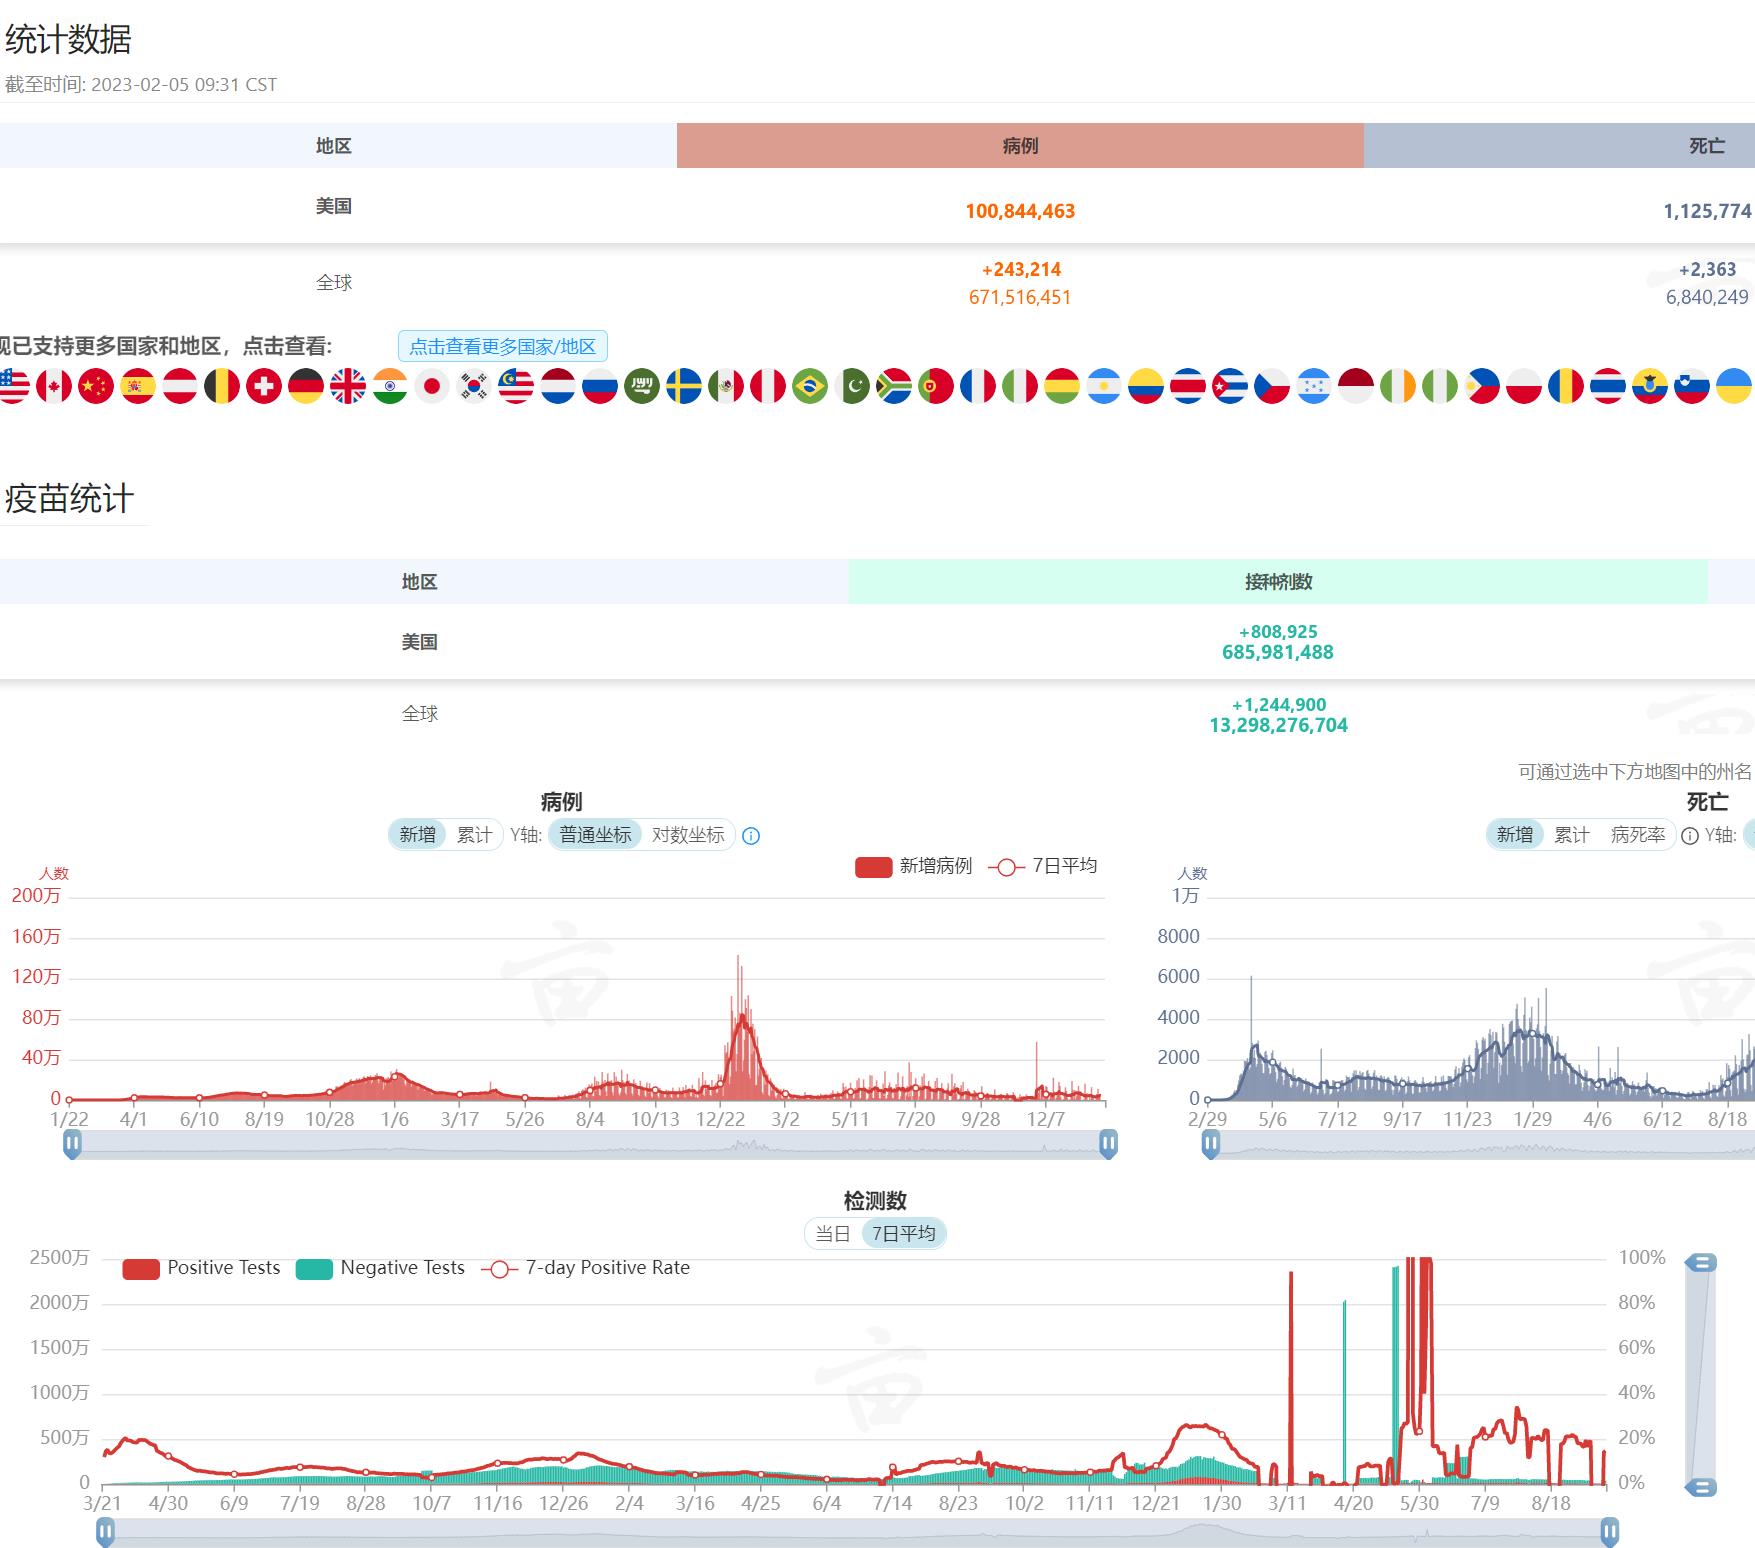Click the Ukraine flag icon
The image size is (1755, 1548).
[1734, 386]
